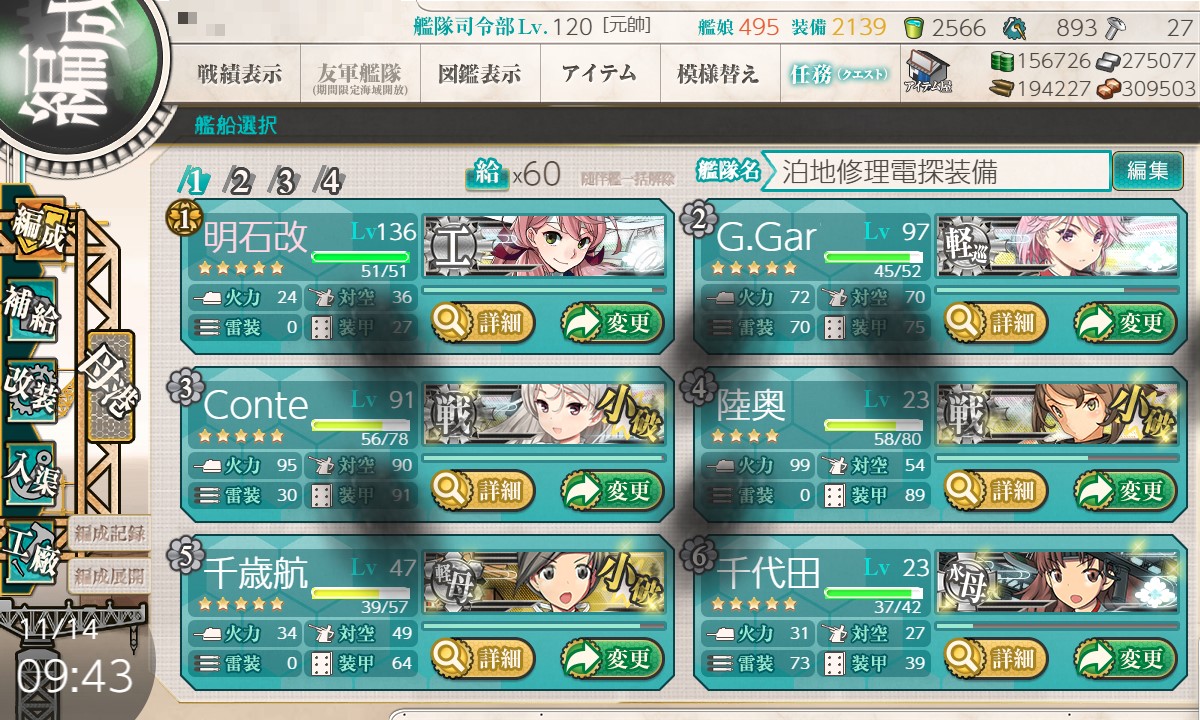This screenshot has height=720, width=1200.
Task: Switch to fleet 3 tab
Action: pos(284,181)
